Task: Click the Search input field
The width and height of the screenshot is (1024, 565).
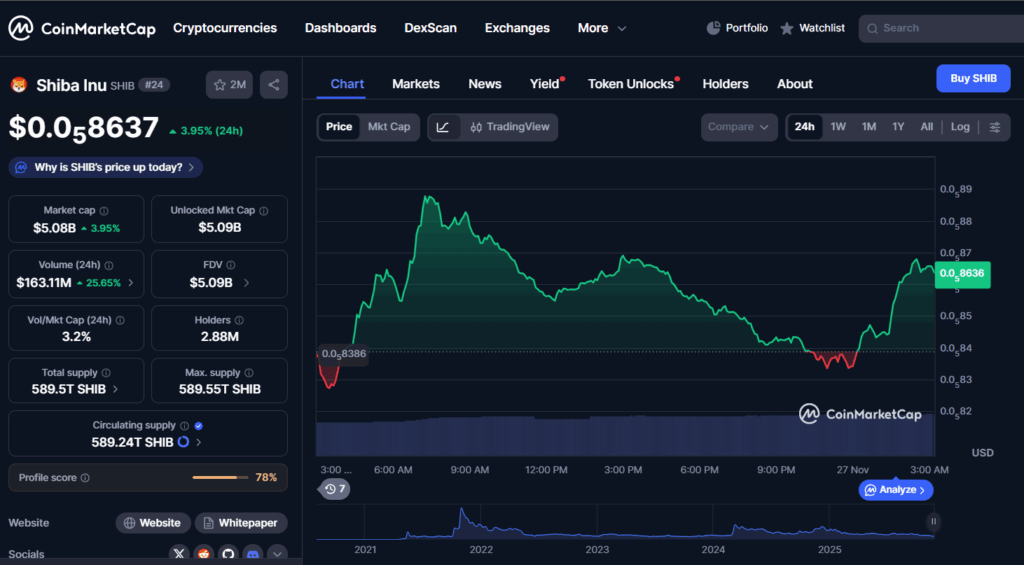Action: click(945, 28)
